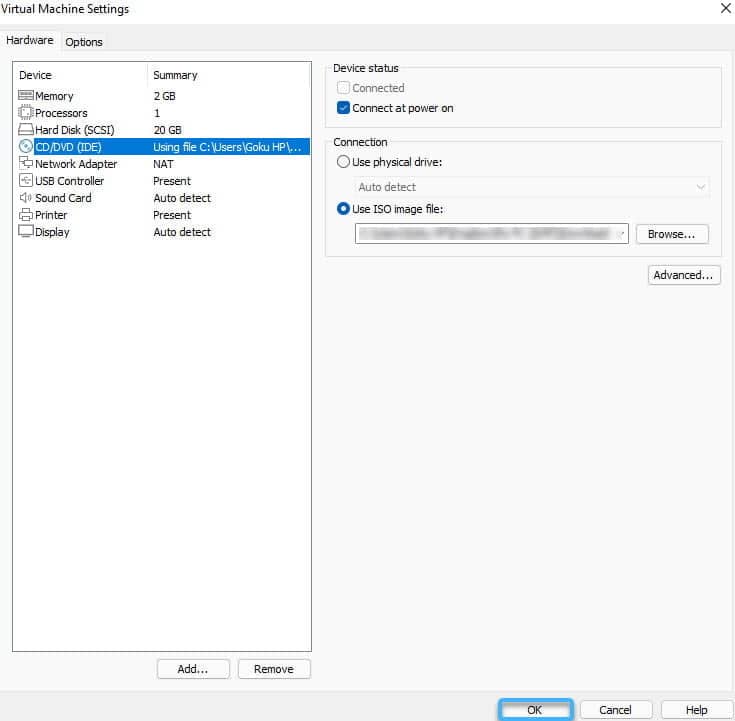Select the USB Controller icon
The width and height of the screenshot is (735, 721).
pos(26,181)
